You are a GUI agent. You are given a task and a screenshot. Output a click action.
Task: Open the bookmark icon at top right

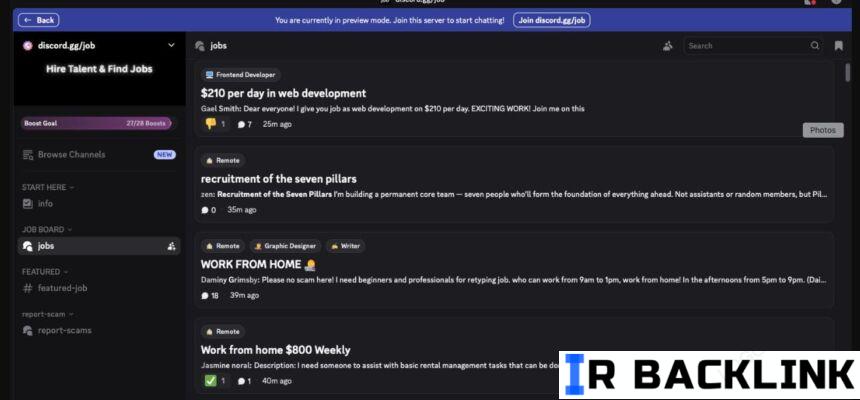[839, 46]
